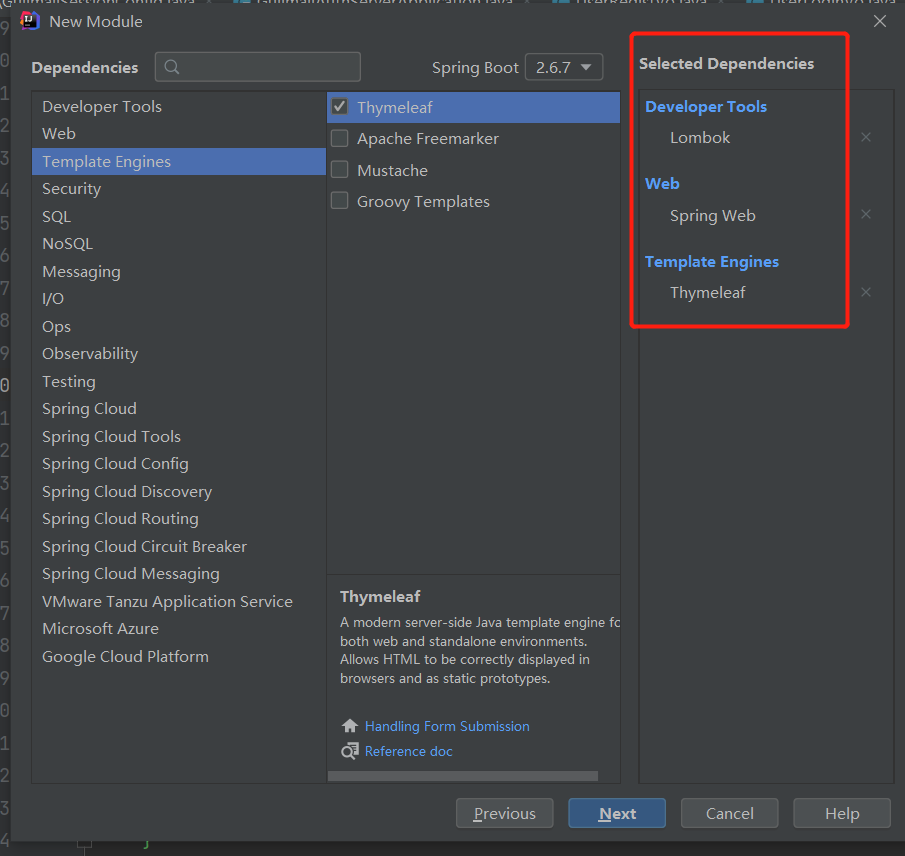Viewport: 905px width, 856px height.
Task: Click the search magnifier icon in Dependencies field
Action: tap(171, 67)
